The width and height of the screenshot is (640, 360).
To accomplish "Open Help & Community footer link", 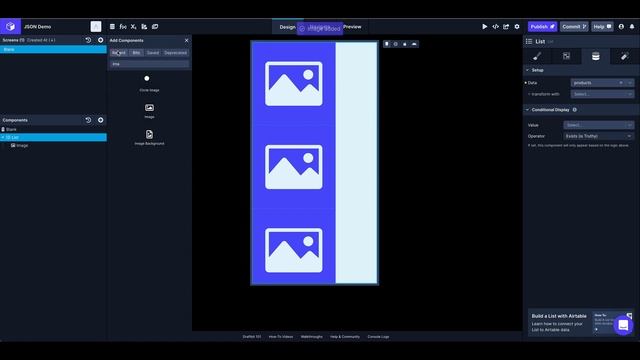I will tap(345, 337).
